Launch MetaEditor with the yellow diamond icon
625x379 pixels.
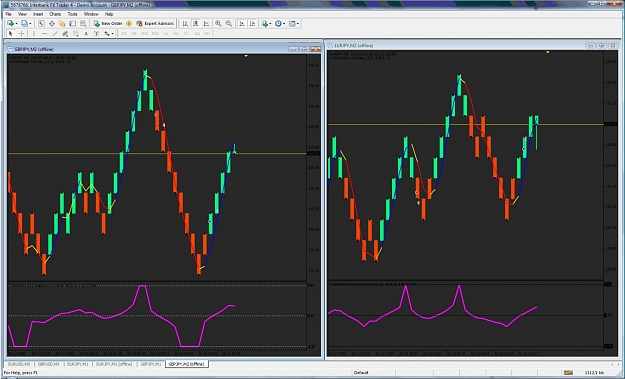tap(129, 24)
